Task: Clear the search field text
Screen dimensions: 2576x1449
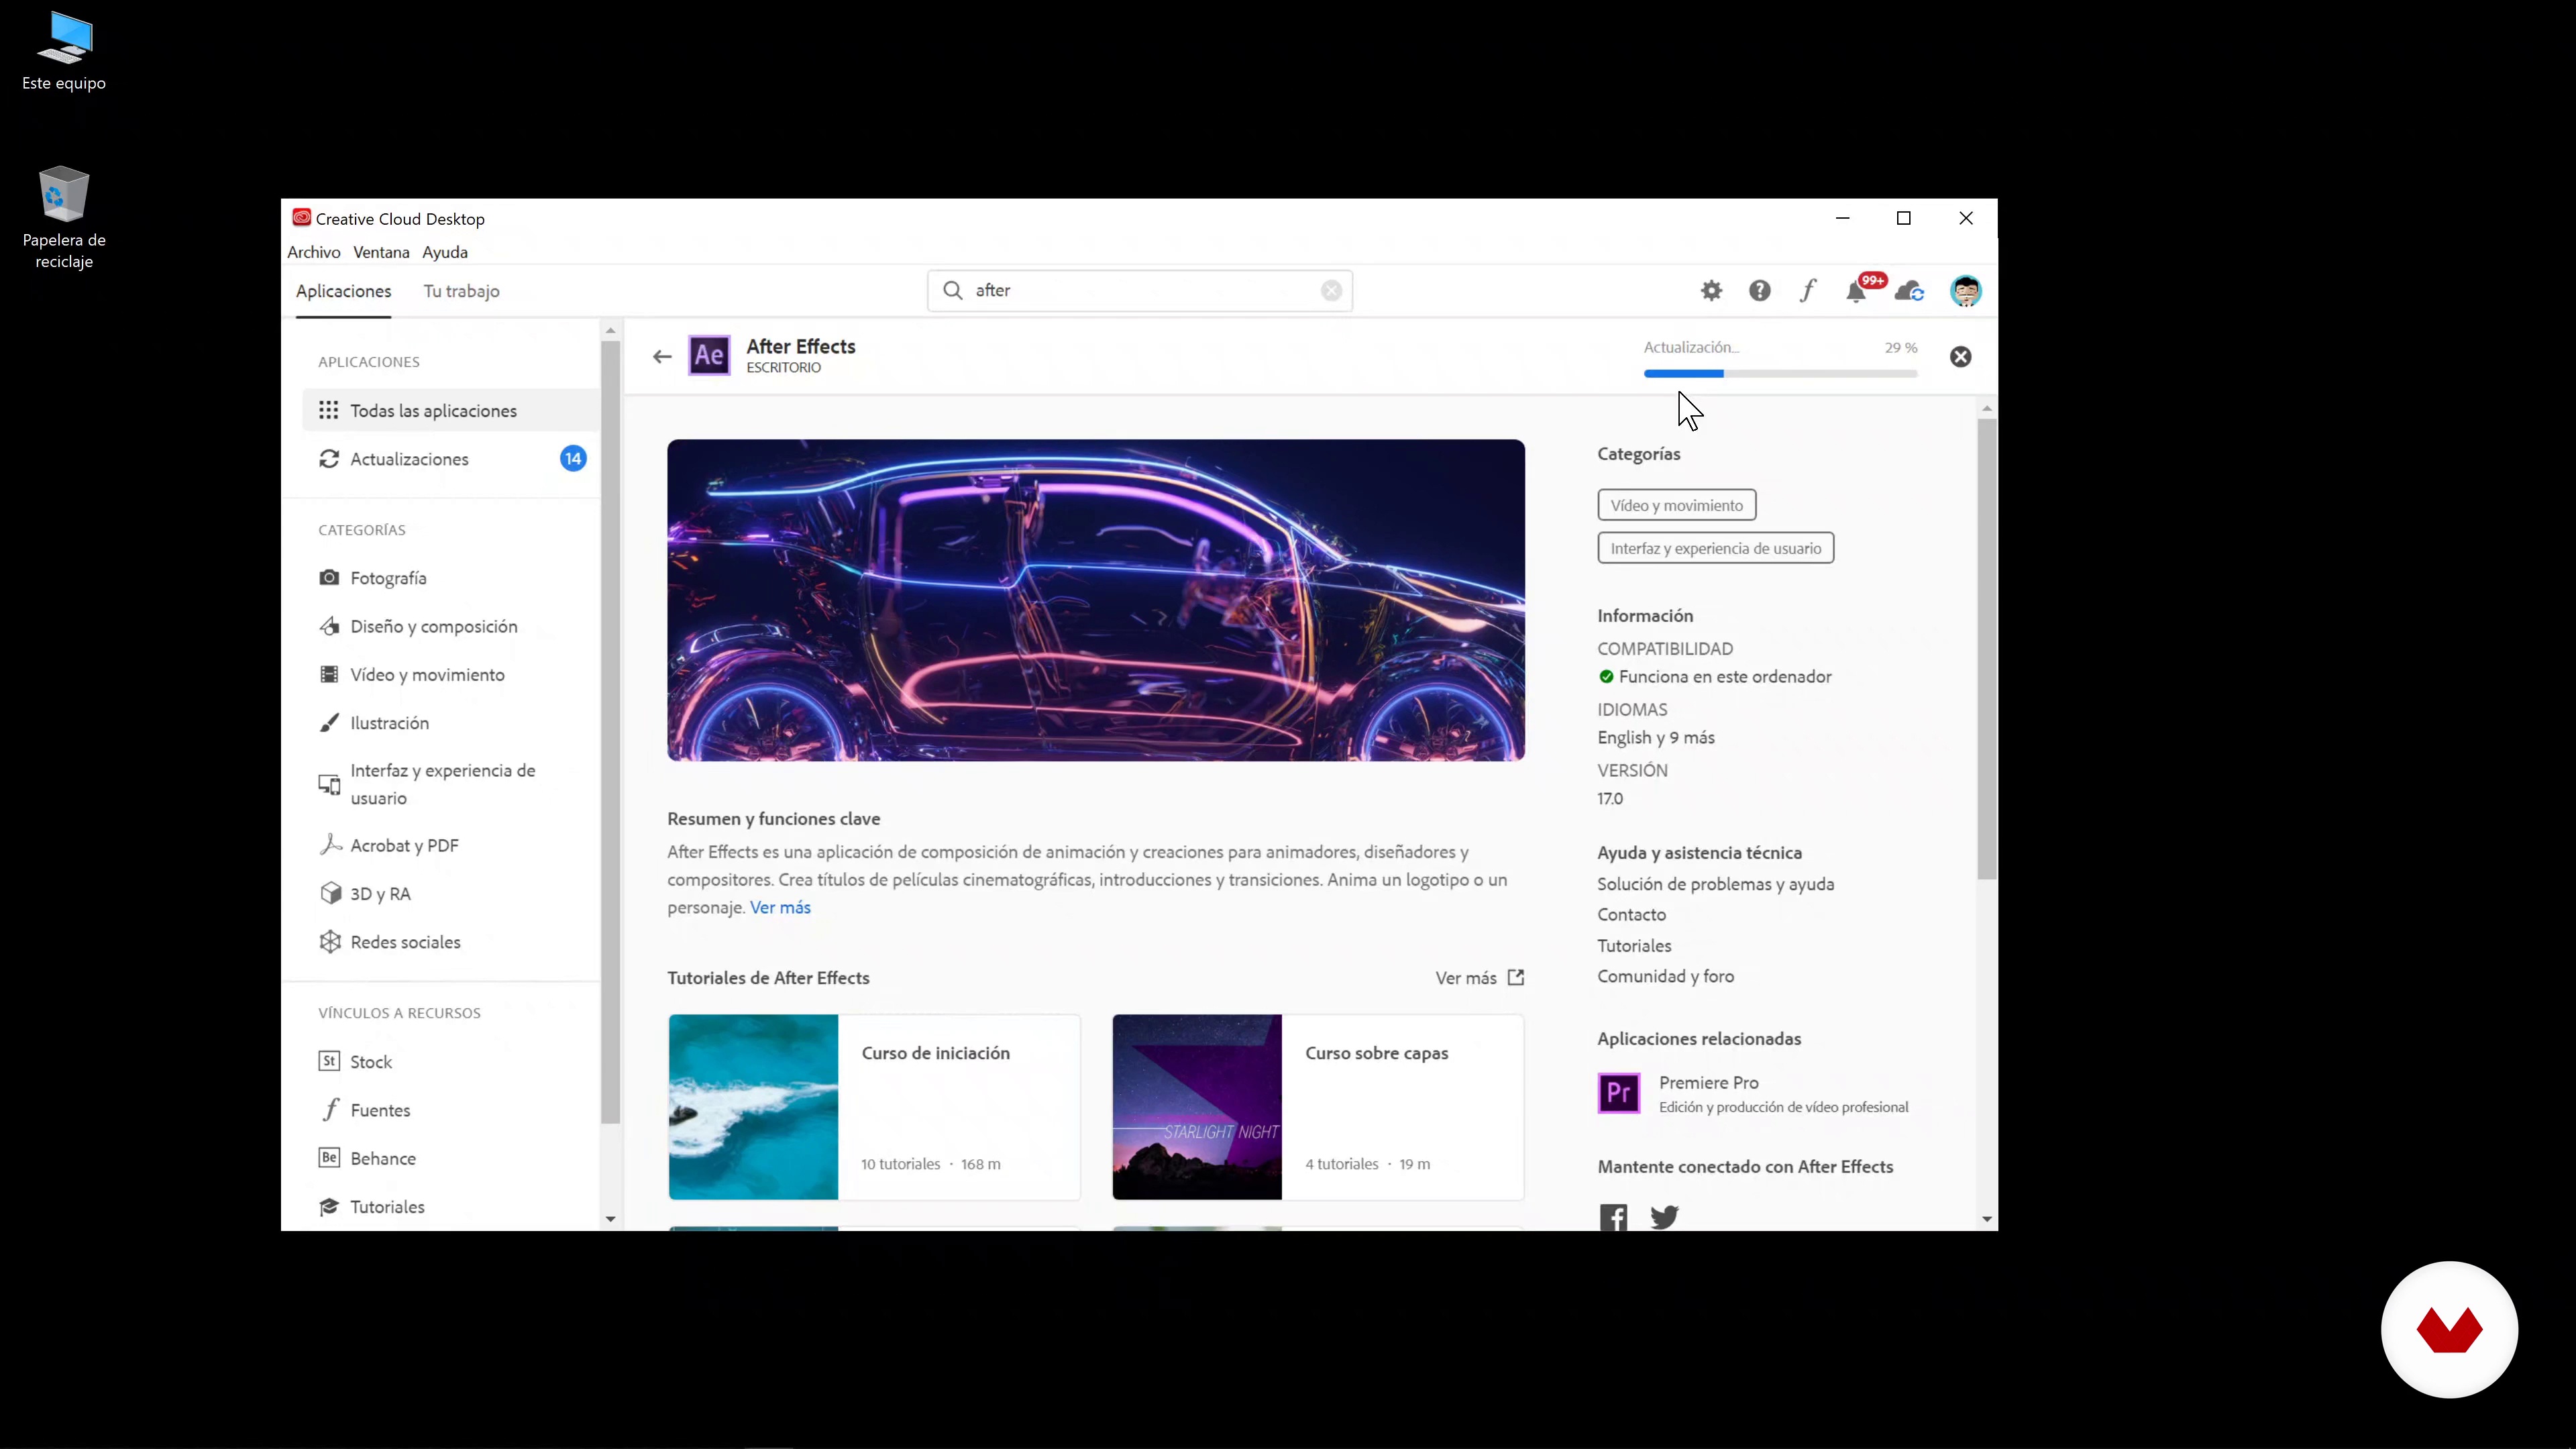Action: tap(1331, 290)
